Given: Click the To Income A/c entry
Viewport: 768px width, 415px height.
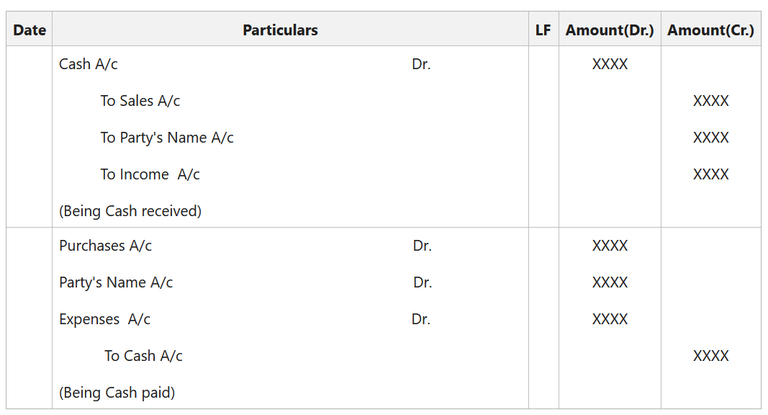Looking at the screenshot, I should (x=150, y=174).
